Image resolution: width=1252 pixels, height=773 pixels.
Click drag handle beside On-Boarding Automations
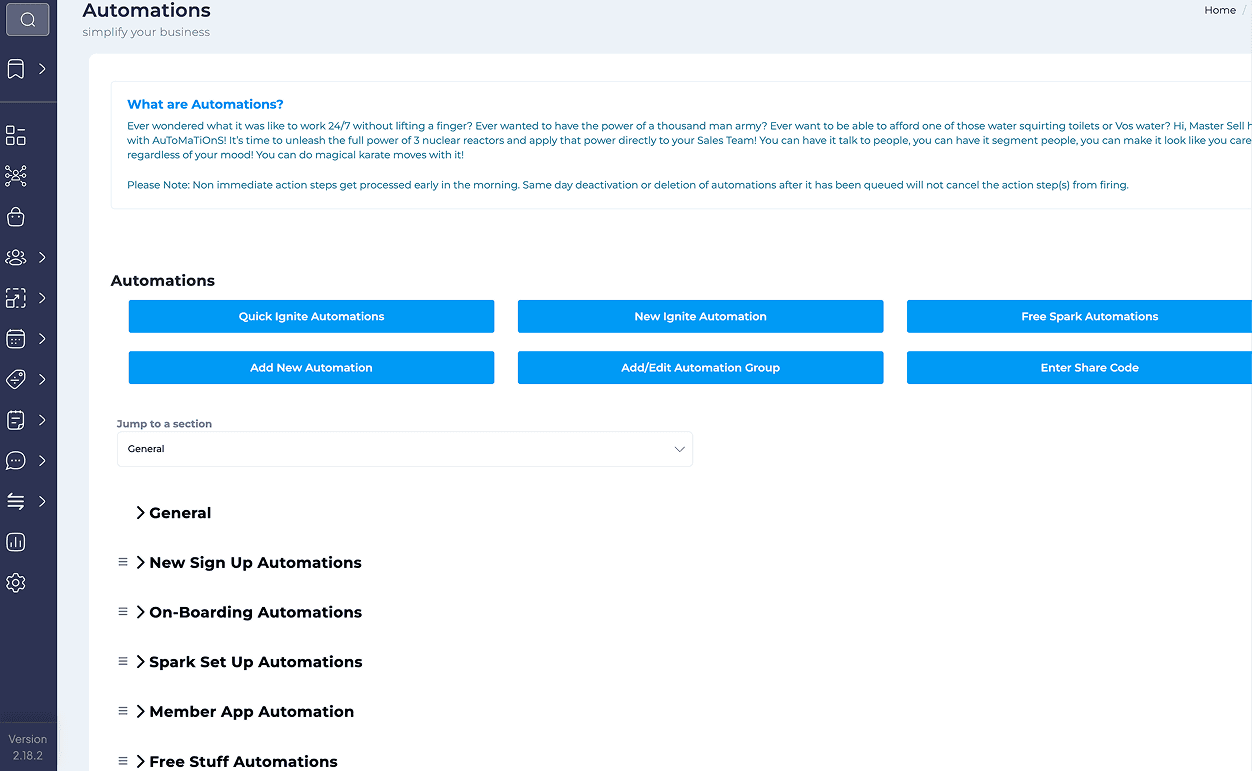(123, 611)
